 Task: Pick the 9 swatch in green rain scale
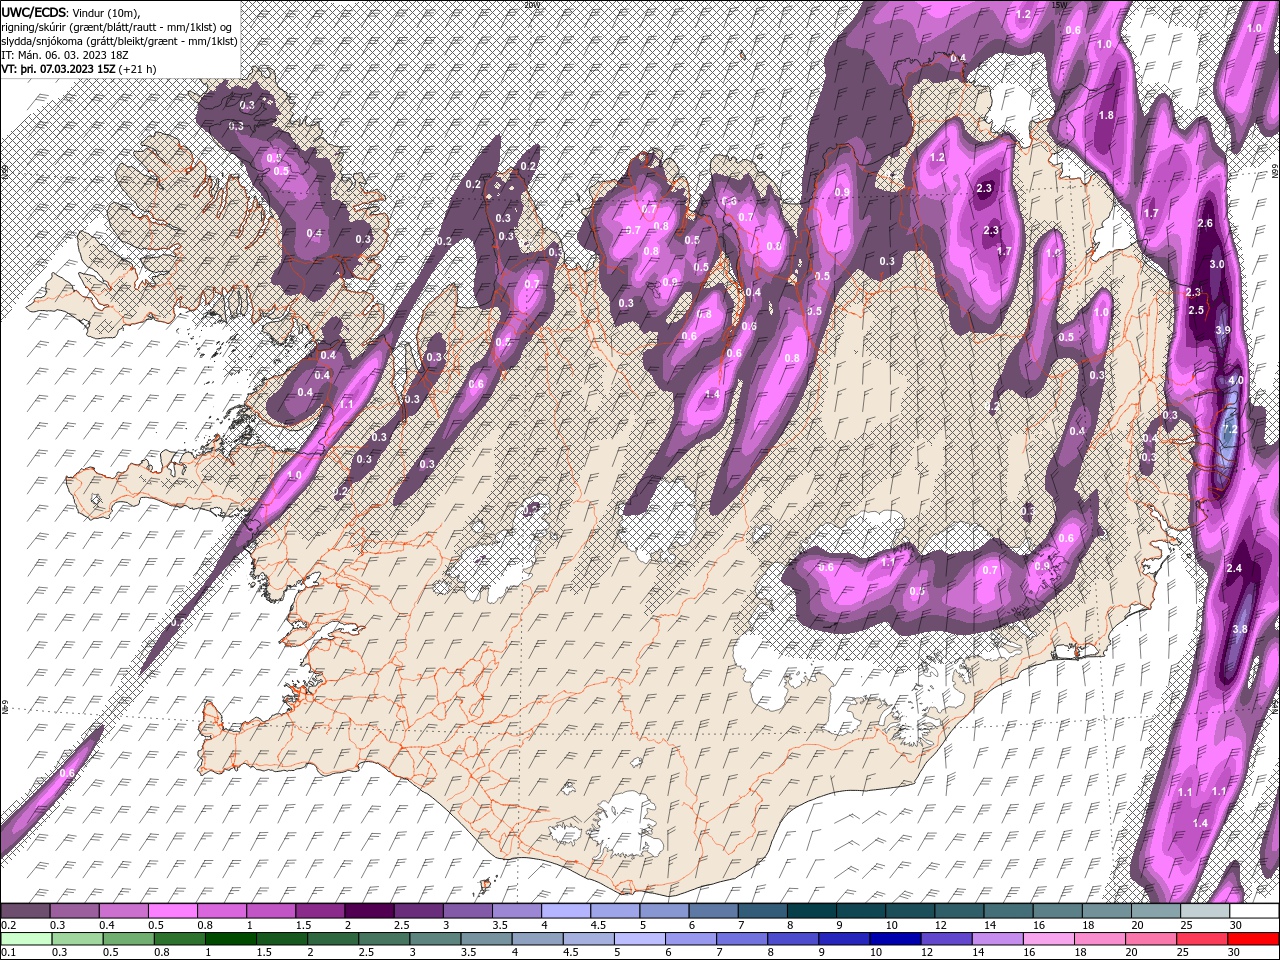click(x=845, y=939)
